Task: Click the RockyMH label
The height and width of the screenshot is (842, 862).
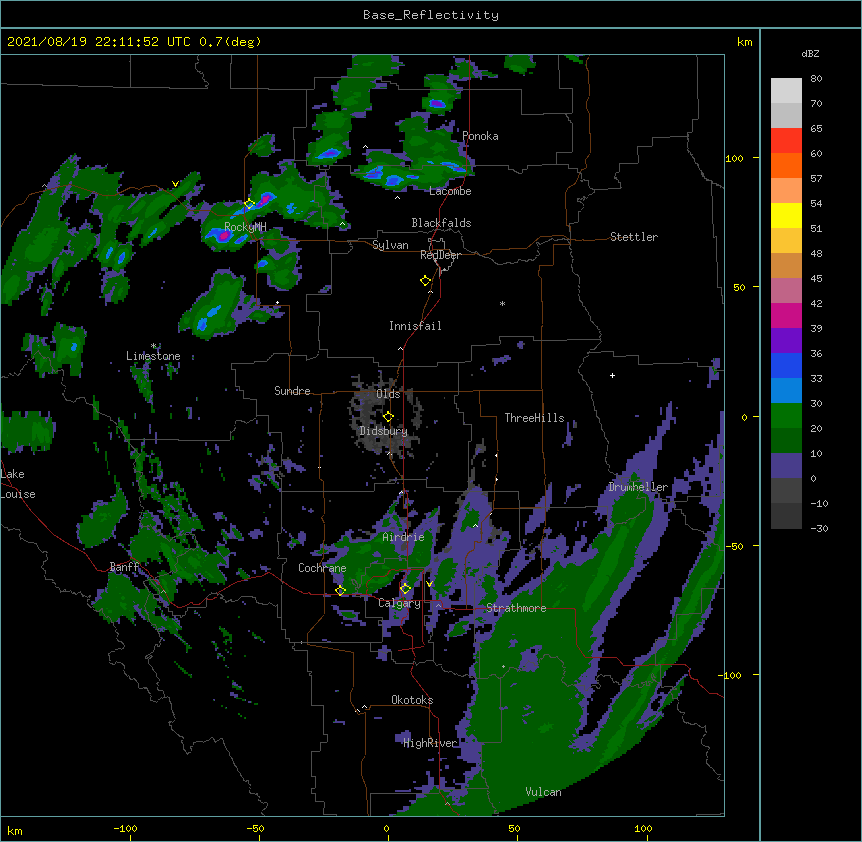Action: pos(245,227)
